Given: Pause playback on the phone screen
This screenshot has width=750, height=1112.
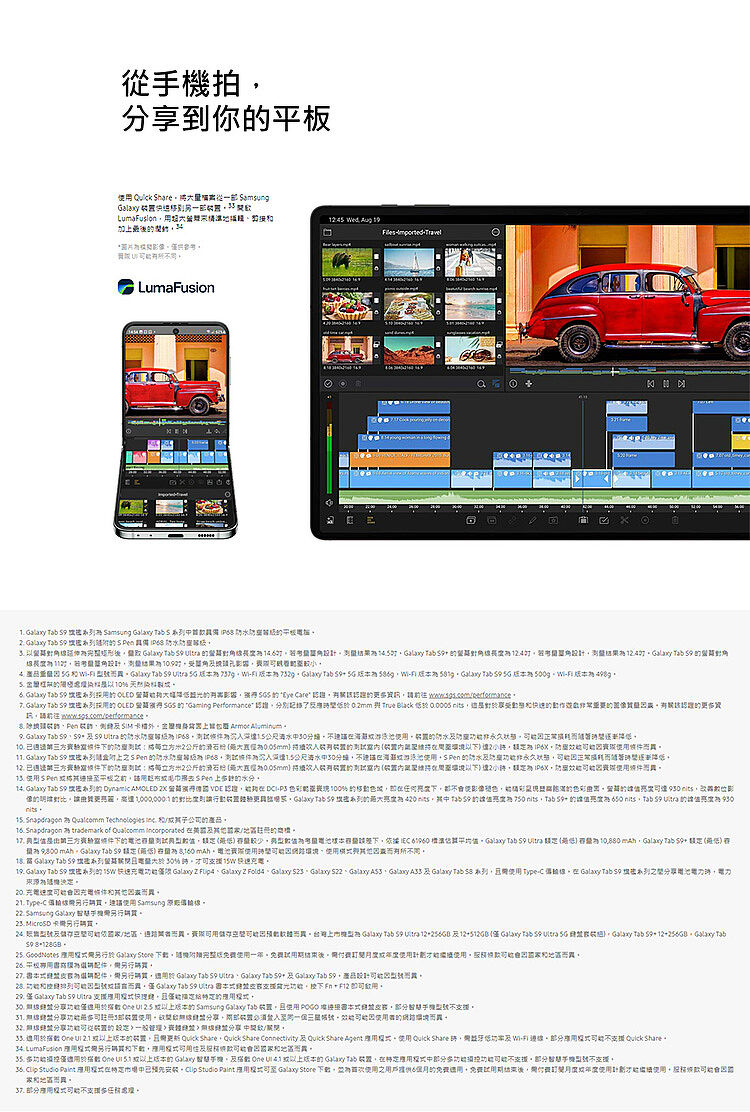Looking at the screenshot, I should point(176,431).
